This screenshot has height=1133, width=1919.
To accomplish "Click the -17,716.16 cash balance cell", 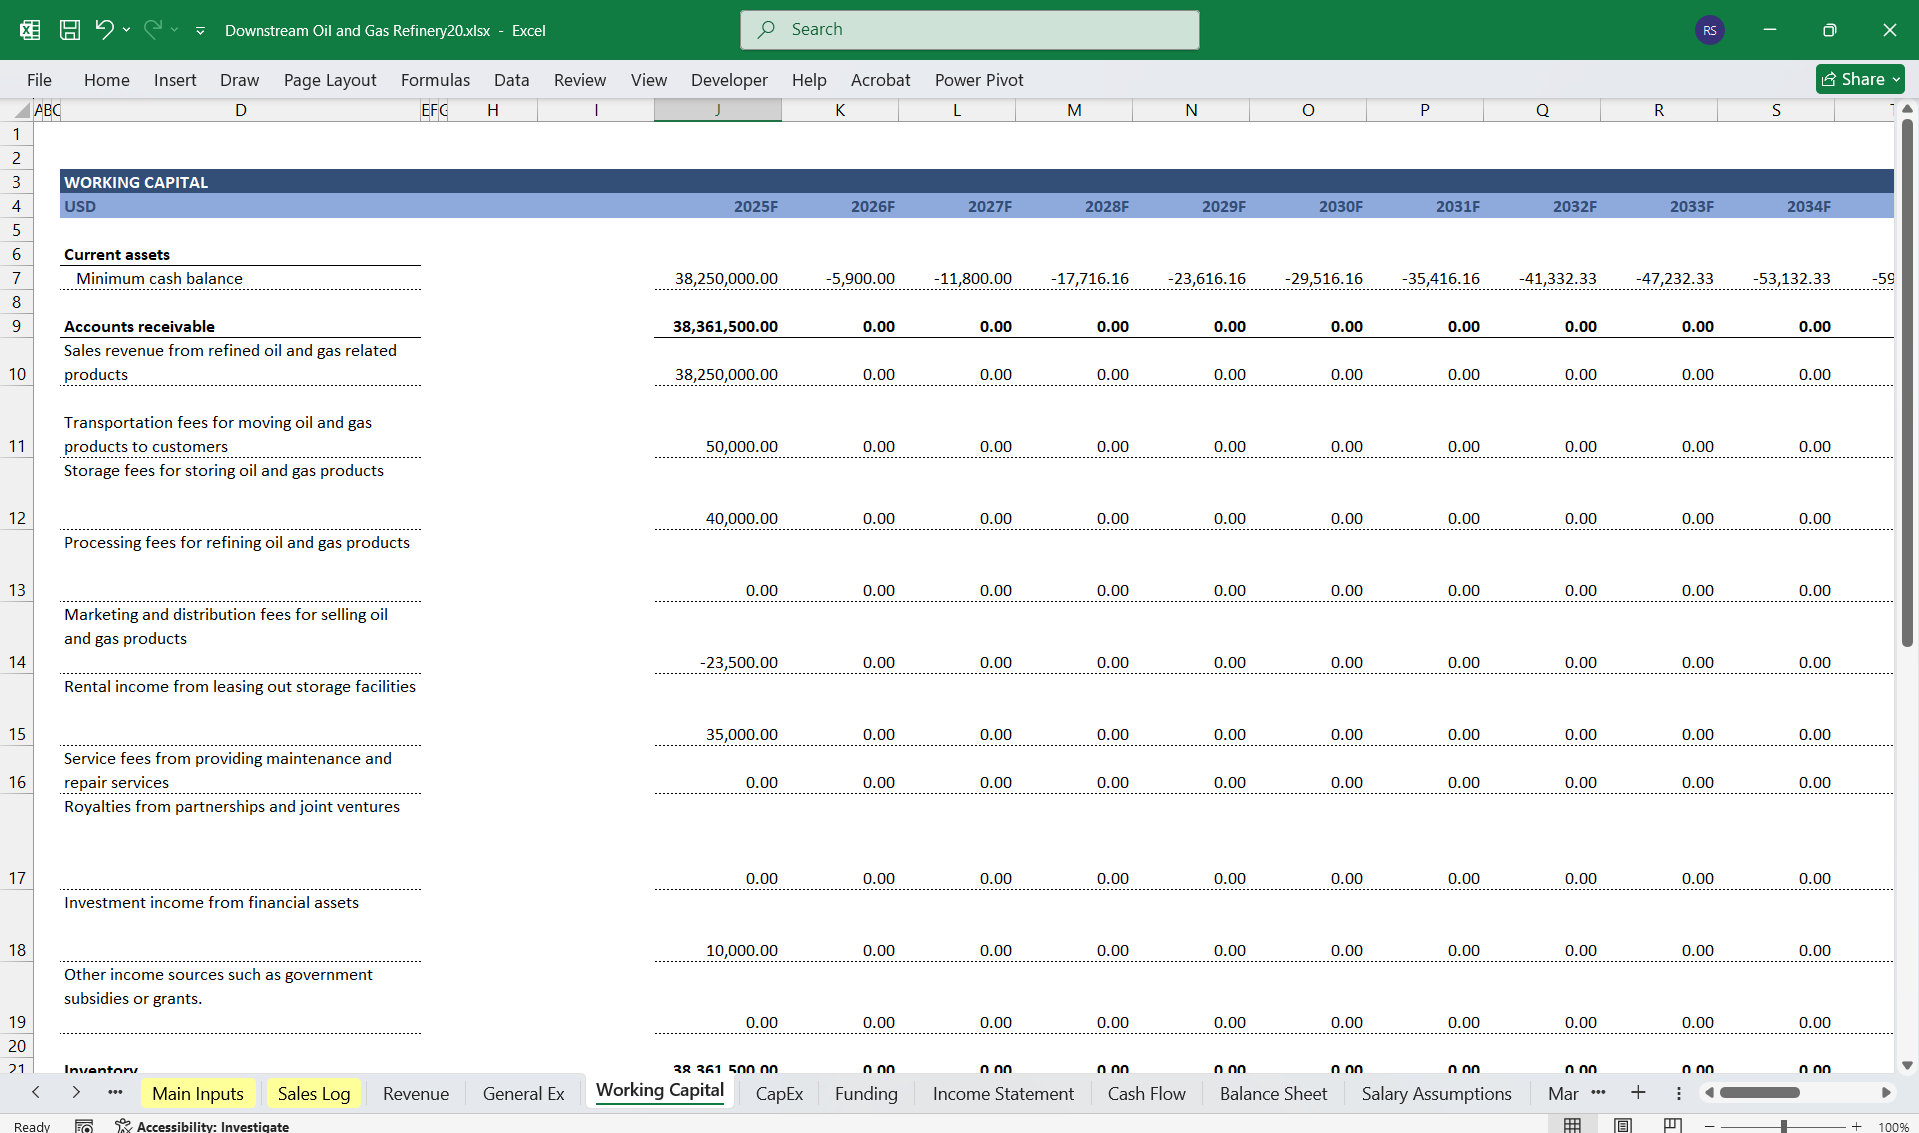I will (1074, 278).
